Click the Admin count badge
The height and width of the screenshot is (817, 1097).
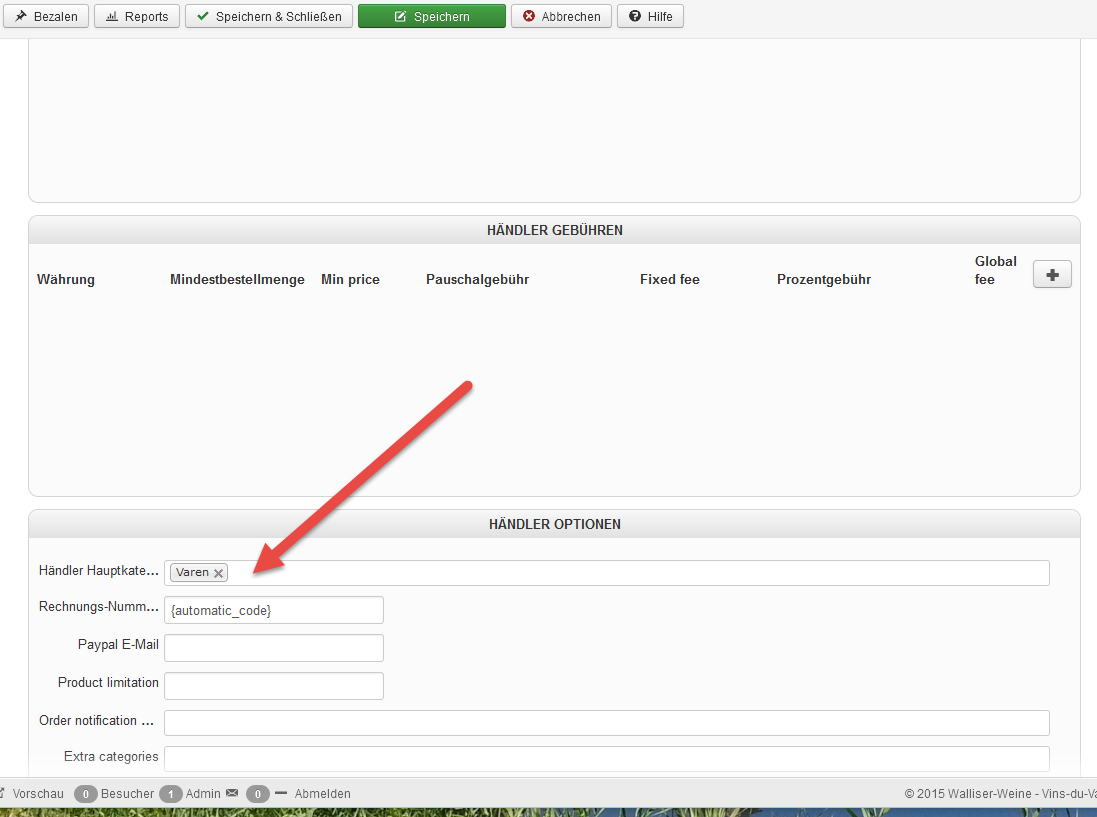[171, 794]
